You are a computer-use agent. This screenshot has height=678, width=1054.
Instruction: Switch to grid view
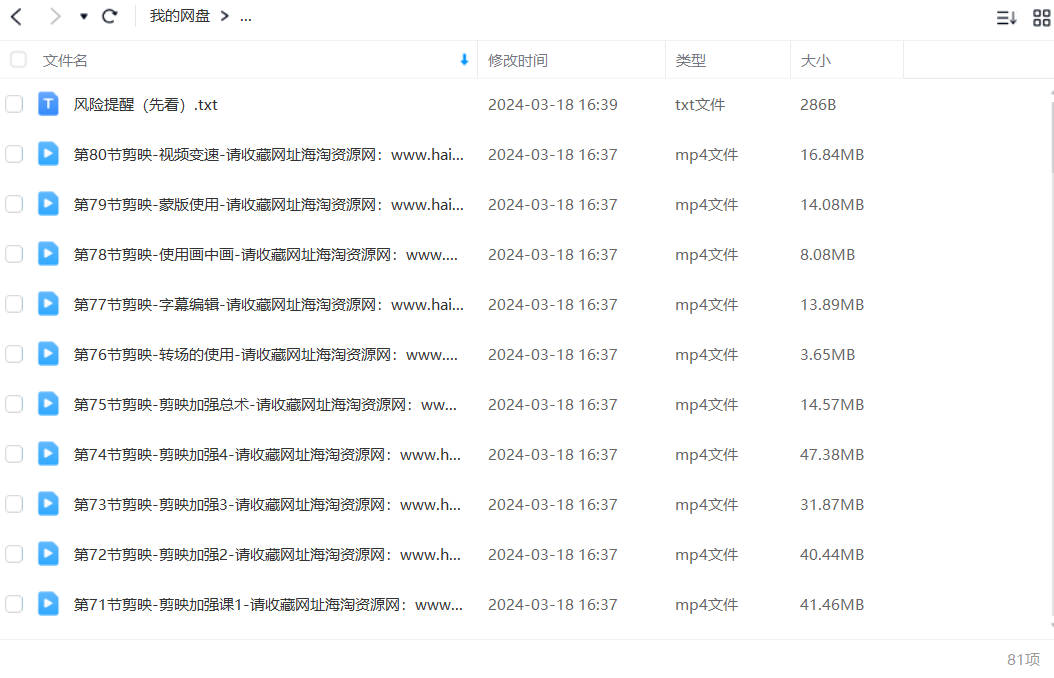(x=1041, y=17)
